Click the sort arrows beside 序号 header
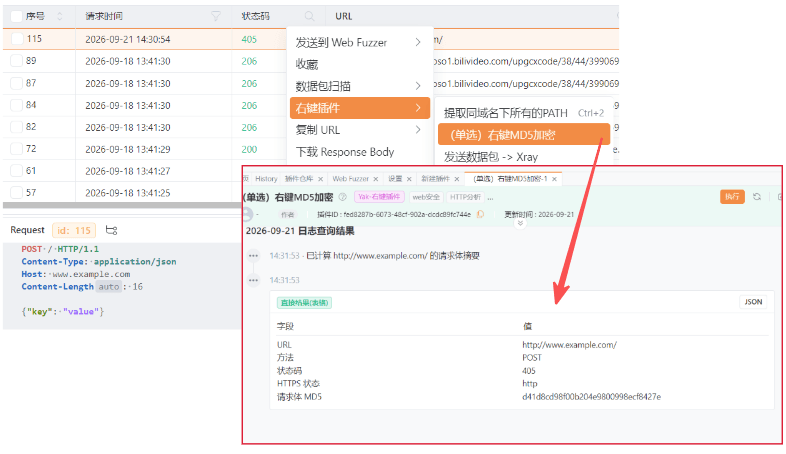Screen dimensions: 786x454 (60, 16)
